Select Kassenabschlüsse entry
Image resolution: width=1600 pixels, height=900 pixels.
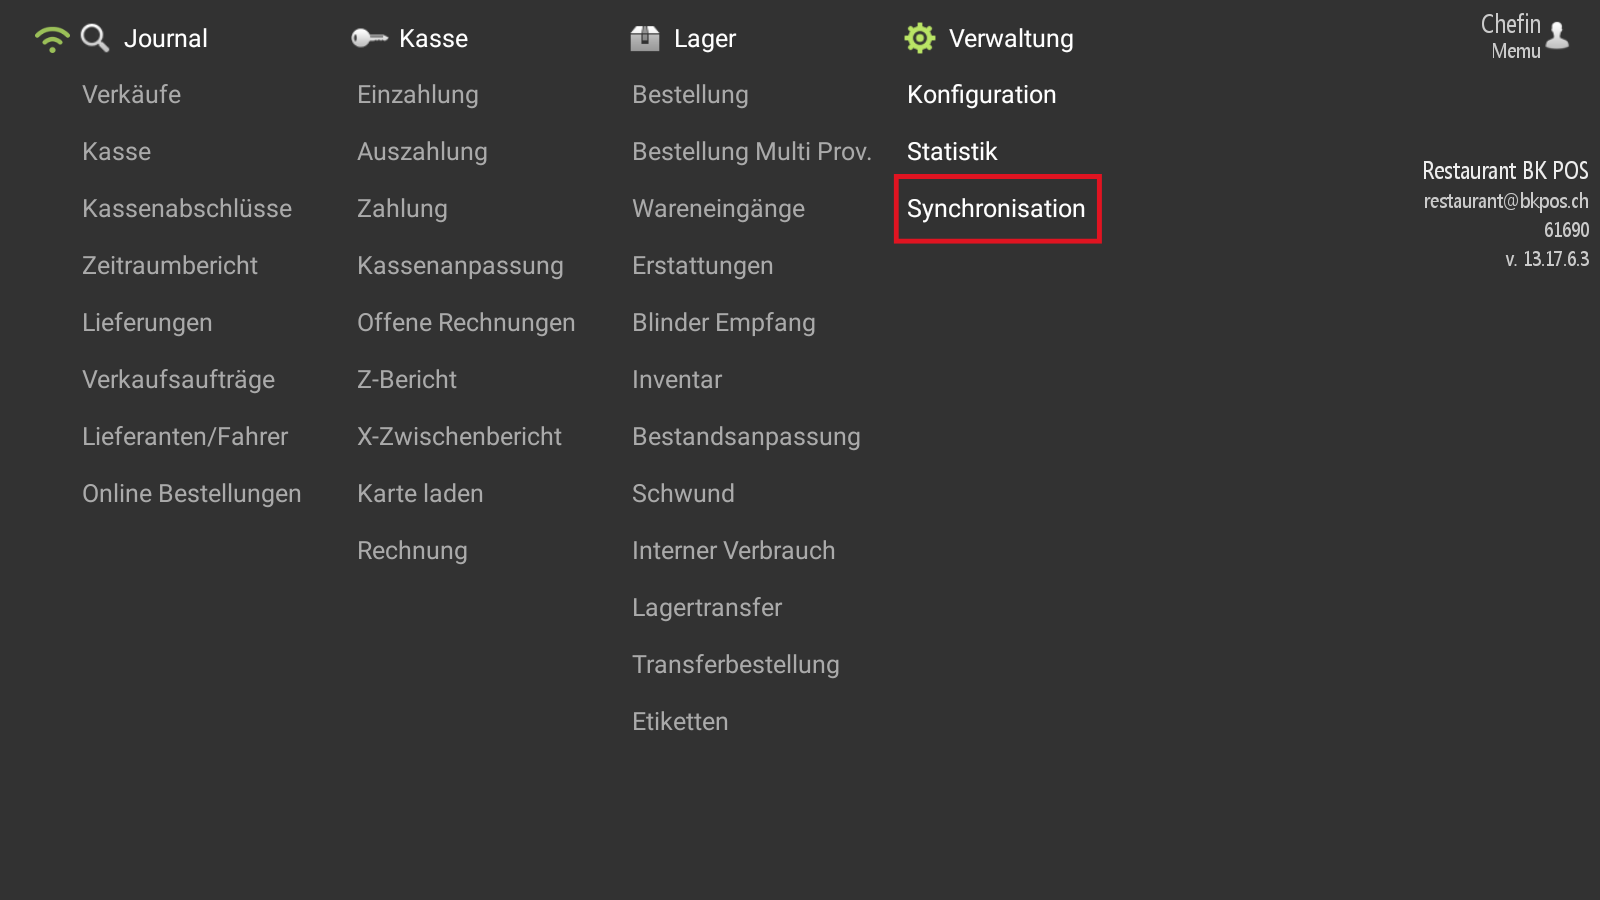(x=187, y=209)
